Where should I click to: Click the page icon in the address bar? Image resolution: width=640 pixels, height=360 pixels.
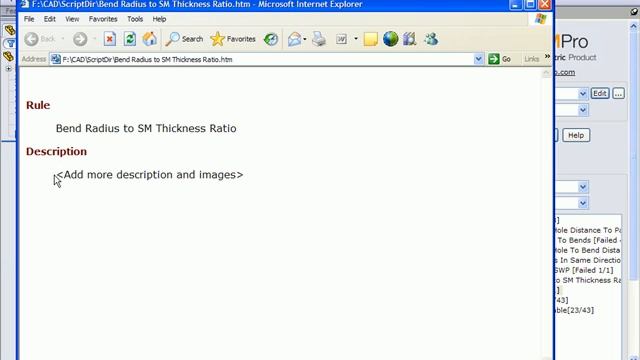[56, 59]
